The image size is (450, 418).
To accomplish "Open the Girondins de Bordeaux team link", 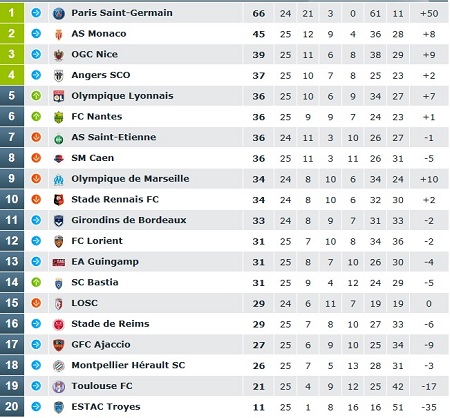I will 129,220.
